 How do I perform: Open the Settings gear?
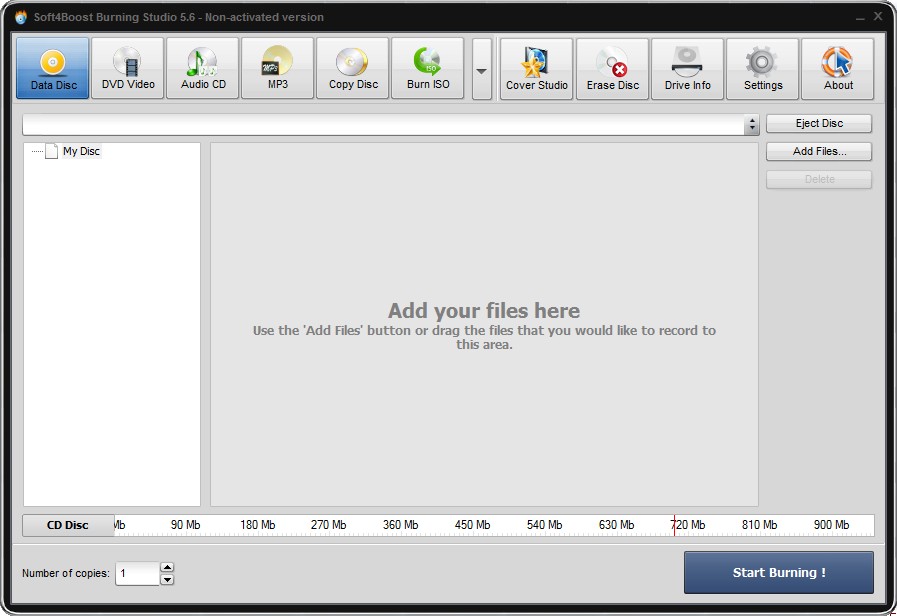tap(763, 69)
